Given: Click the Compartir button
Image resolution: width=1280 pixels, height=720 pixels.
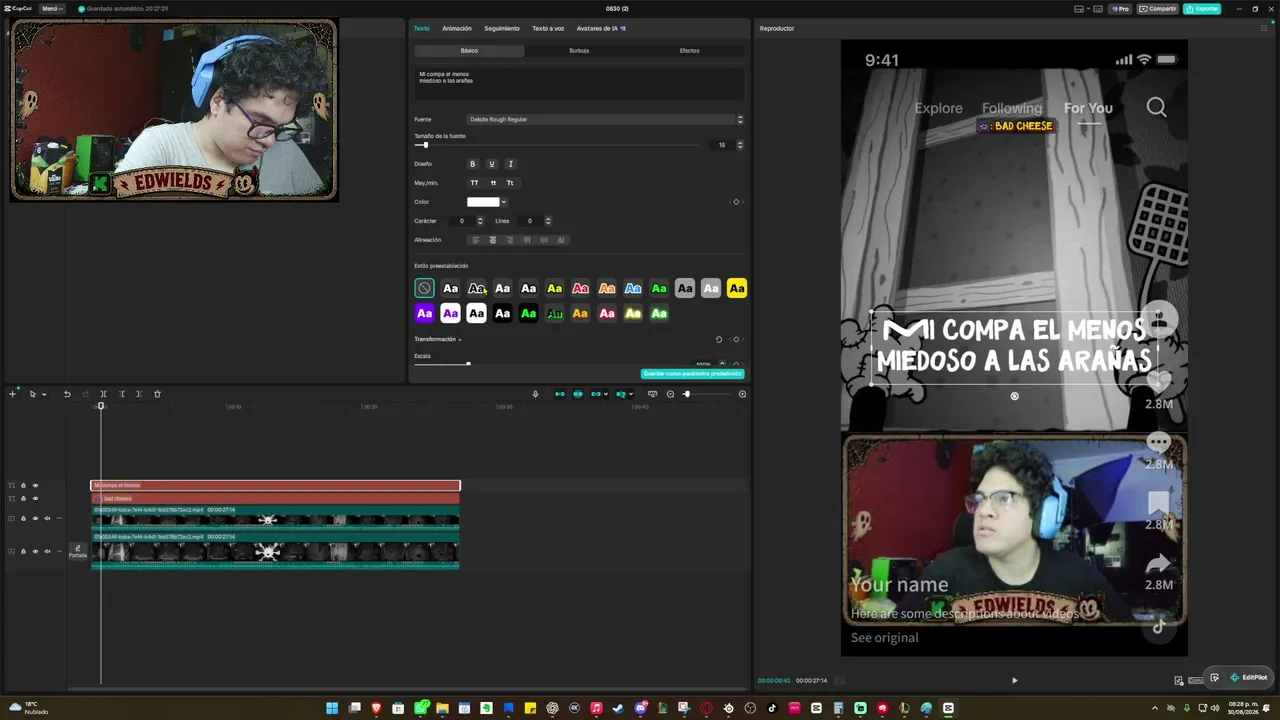Looking at the screenshot, I should pyautogui.click(x=1158, y=9).
